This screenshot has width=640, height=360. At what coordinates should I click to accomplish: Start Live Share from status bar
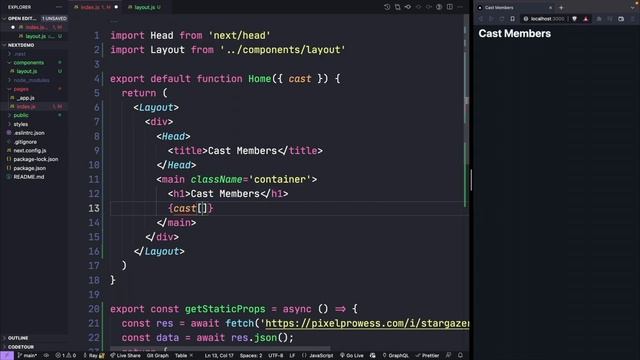(125, 356)
